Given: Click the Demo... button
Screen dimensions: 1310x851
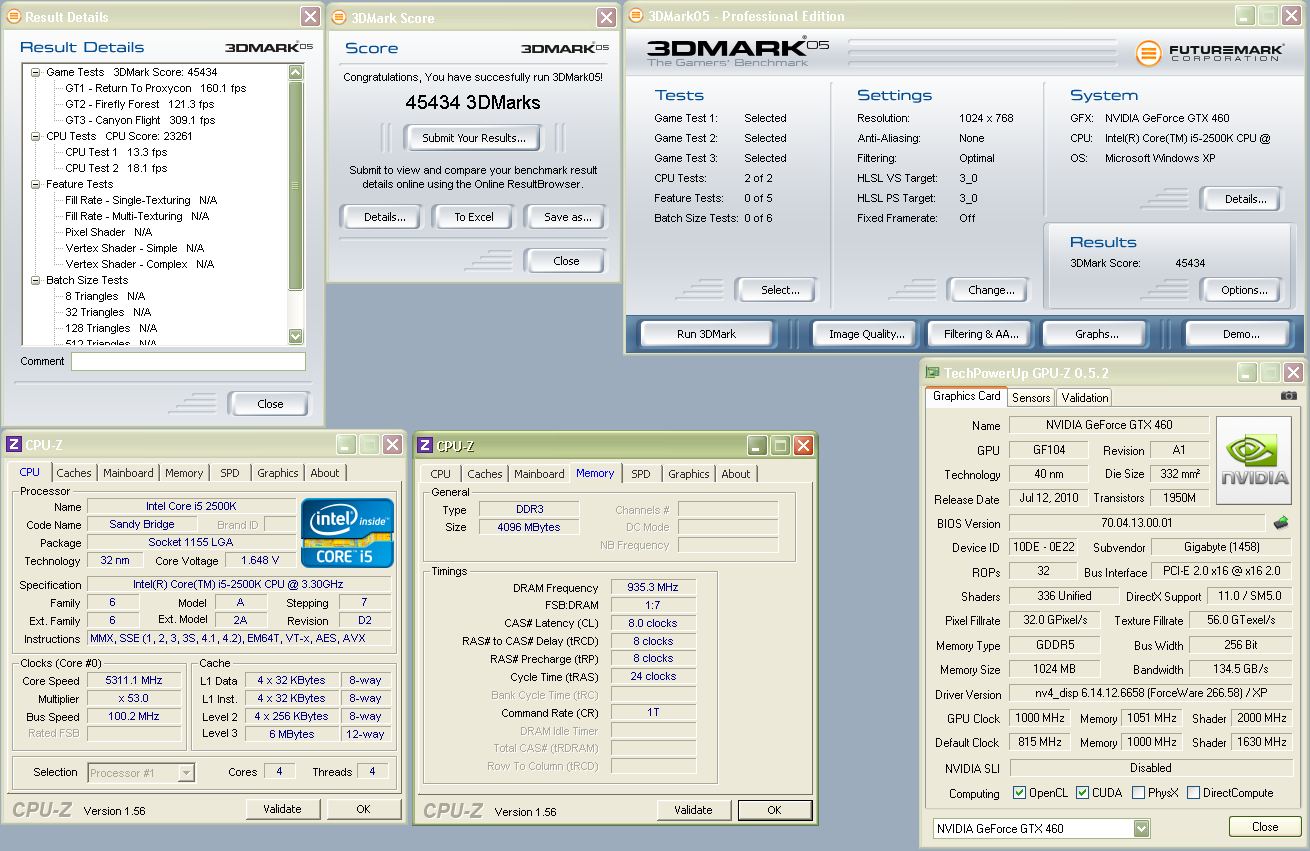Looking at the screenshot, I should pyautogui.click(x=1241, y=334).
